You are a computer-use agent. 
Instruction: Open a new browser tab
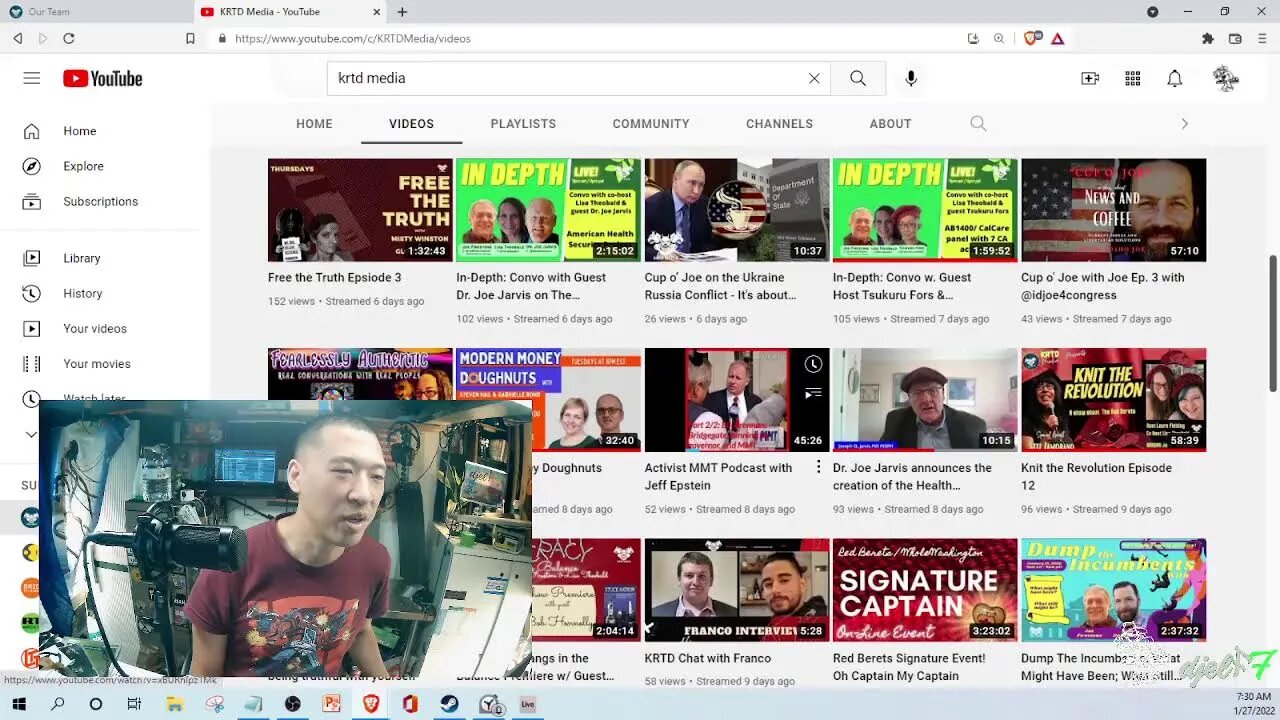tap(402, 12)
